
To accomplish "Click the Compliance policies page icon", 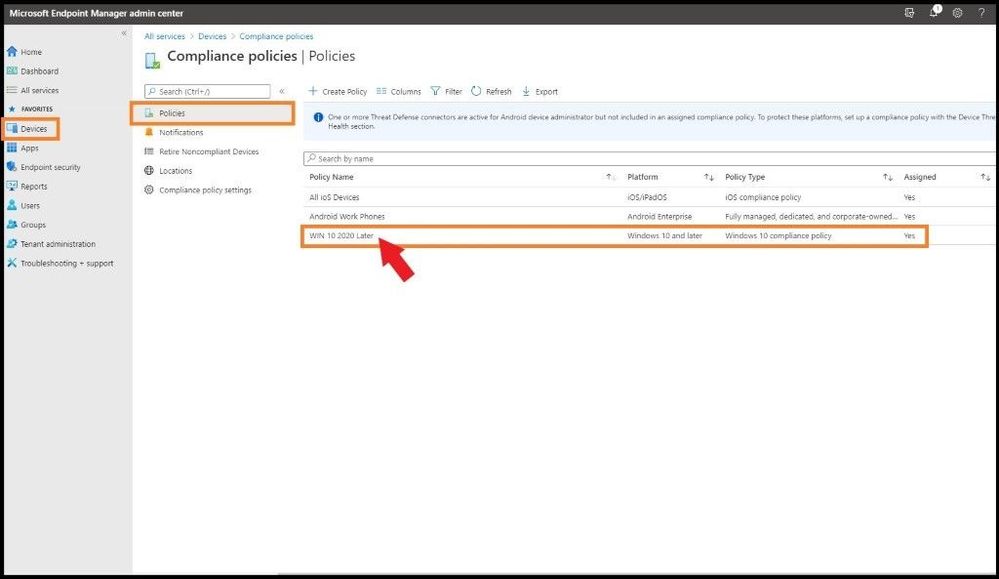I will 152,60.
